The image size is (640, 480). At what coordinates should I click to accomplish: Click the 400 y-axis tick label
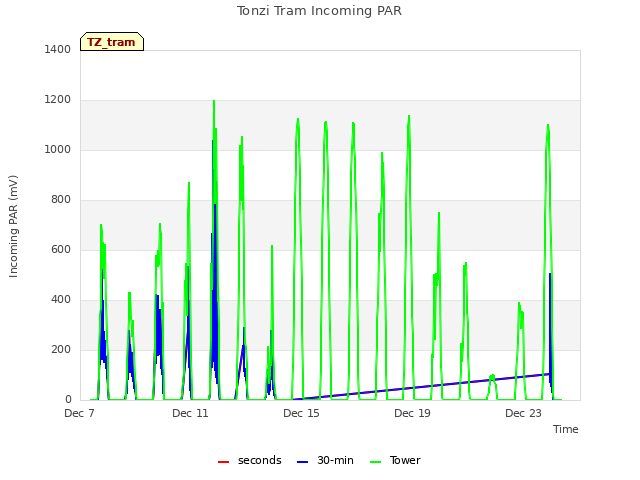(61, 300)
